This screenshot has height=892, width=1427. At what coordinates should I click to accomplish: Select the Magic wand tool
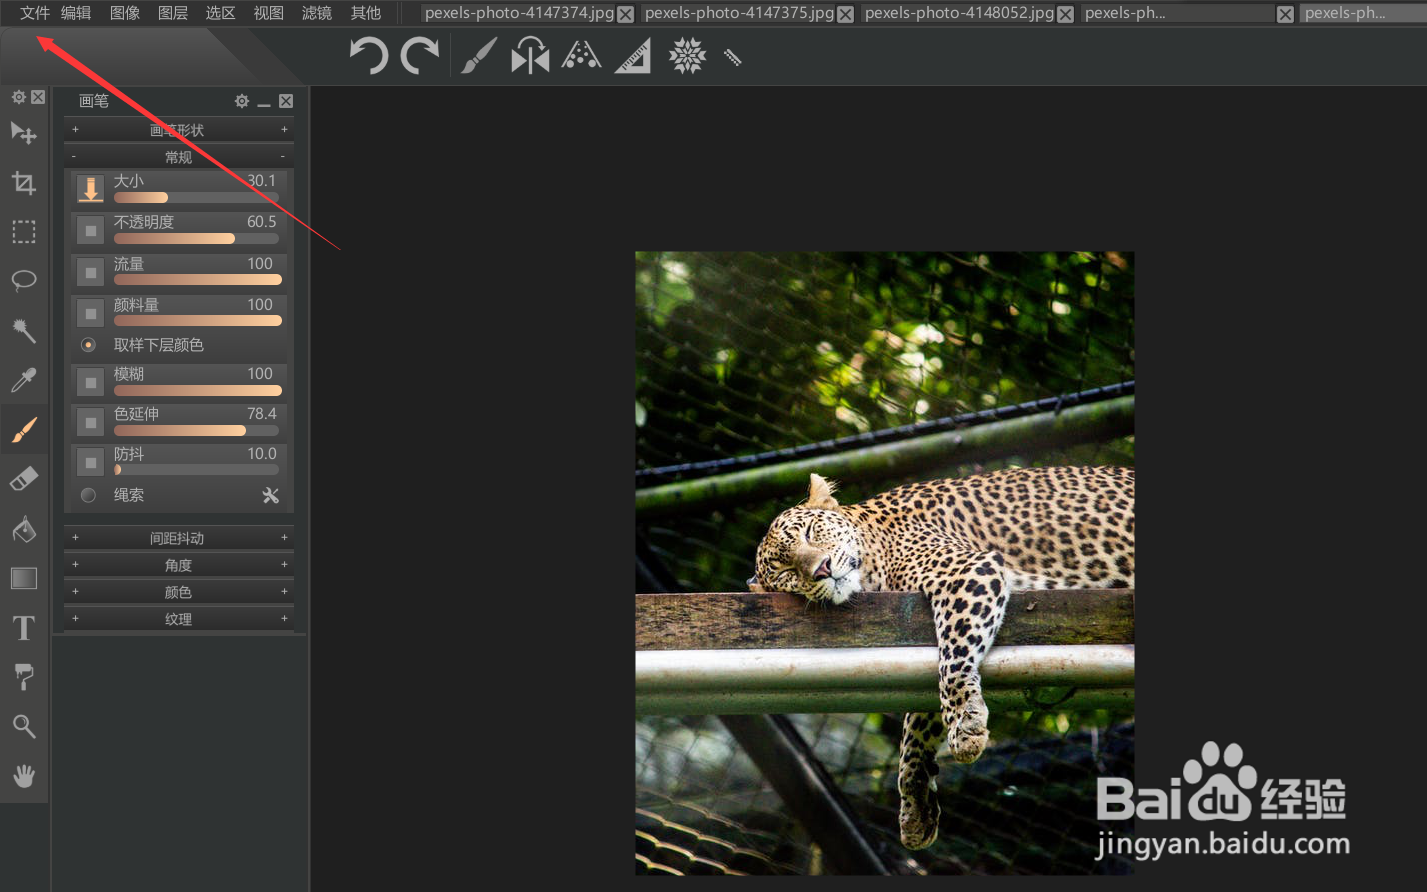coord(23,330)
